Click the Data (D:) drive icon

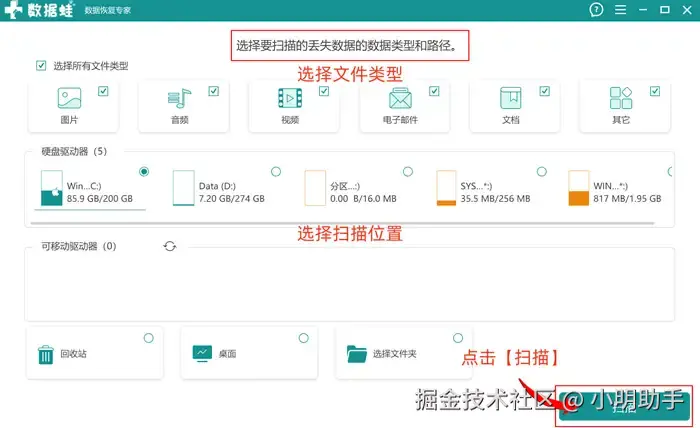[x=183, y=188]
